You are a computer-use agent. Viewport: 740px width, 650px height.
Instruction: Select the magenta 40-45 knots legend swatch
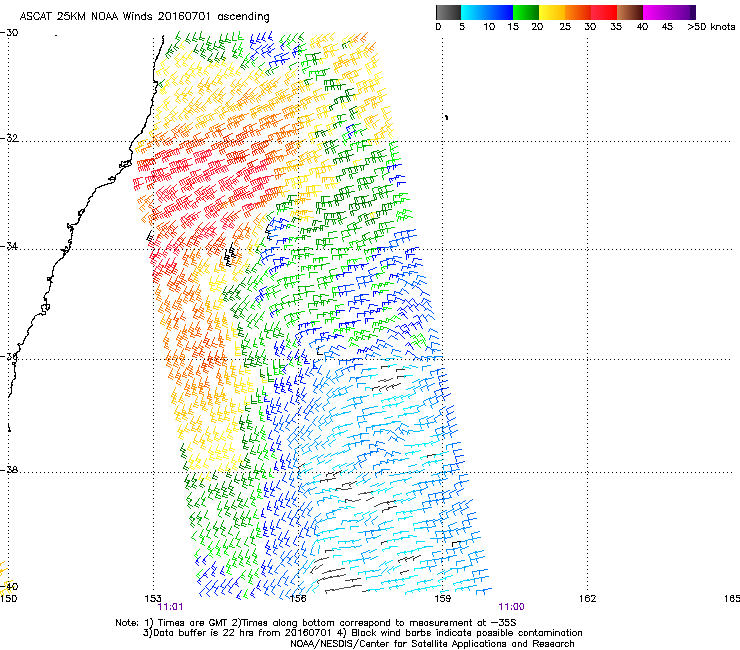(x=656, y=12)
